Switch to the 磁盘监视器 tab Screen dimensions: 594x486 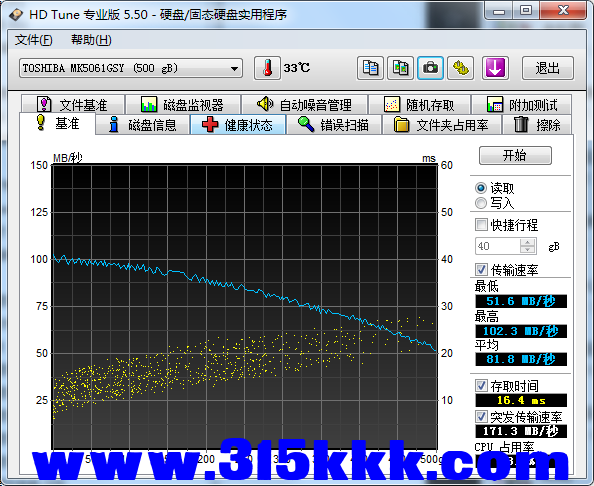pos(183,105)
